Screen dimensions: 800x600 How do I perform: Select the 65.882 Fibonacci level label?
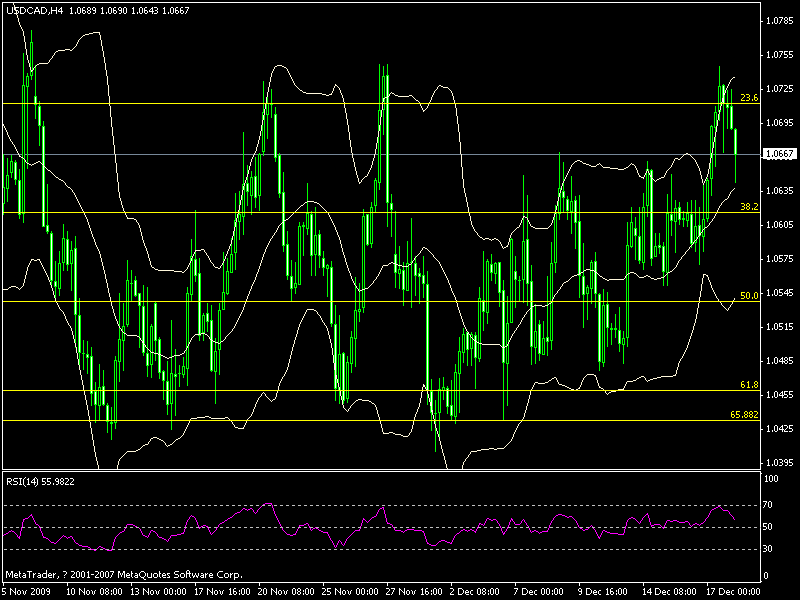(x=744, y=415)
